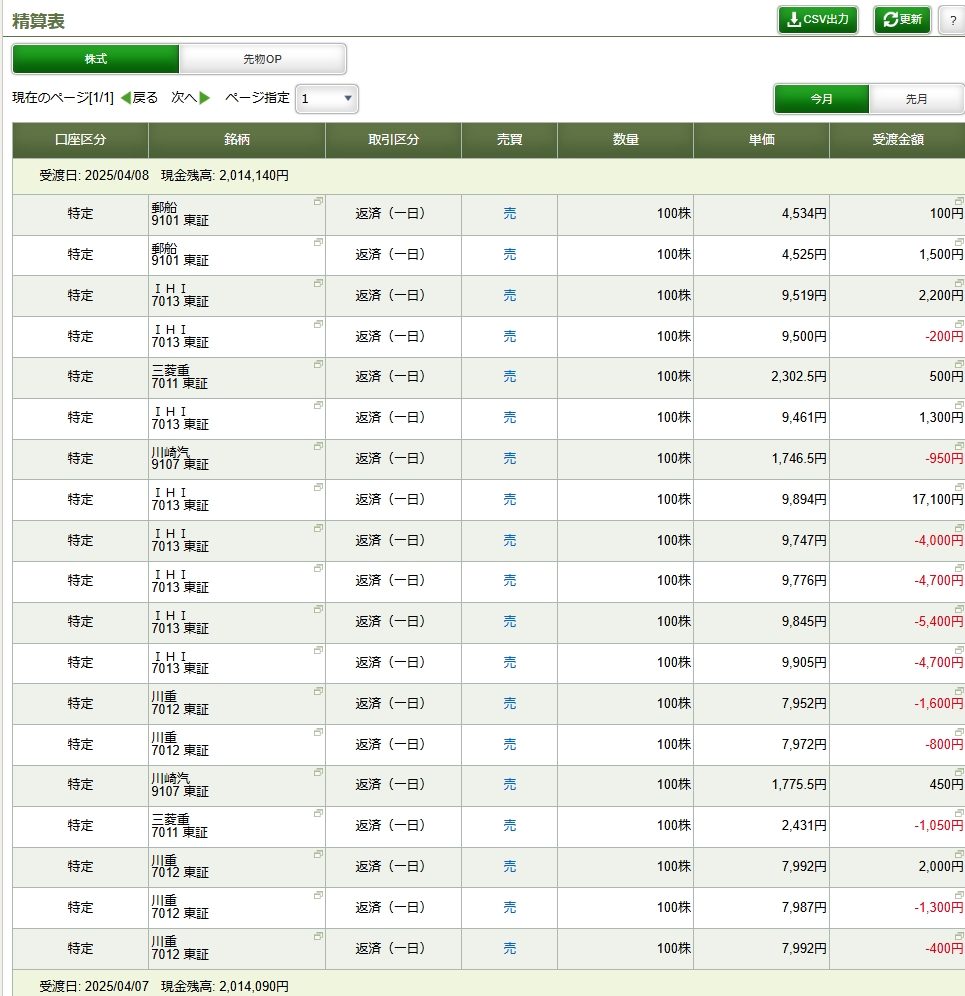Viewport: 965px width, 996px height.
Task: Click the 数量 column header
Action: 626,140
